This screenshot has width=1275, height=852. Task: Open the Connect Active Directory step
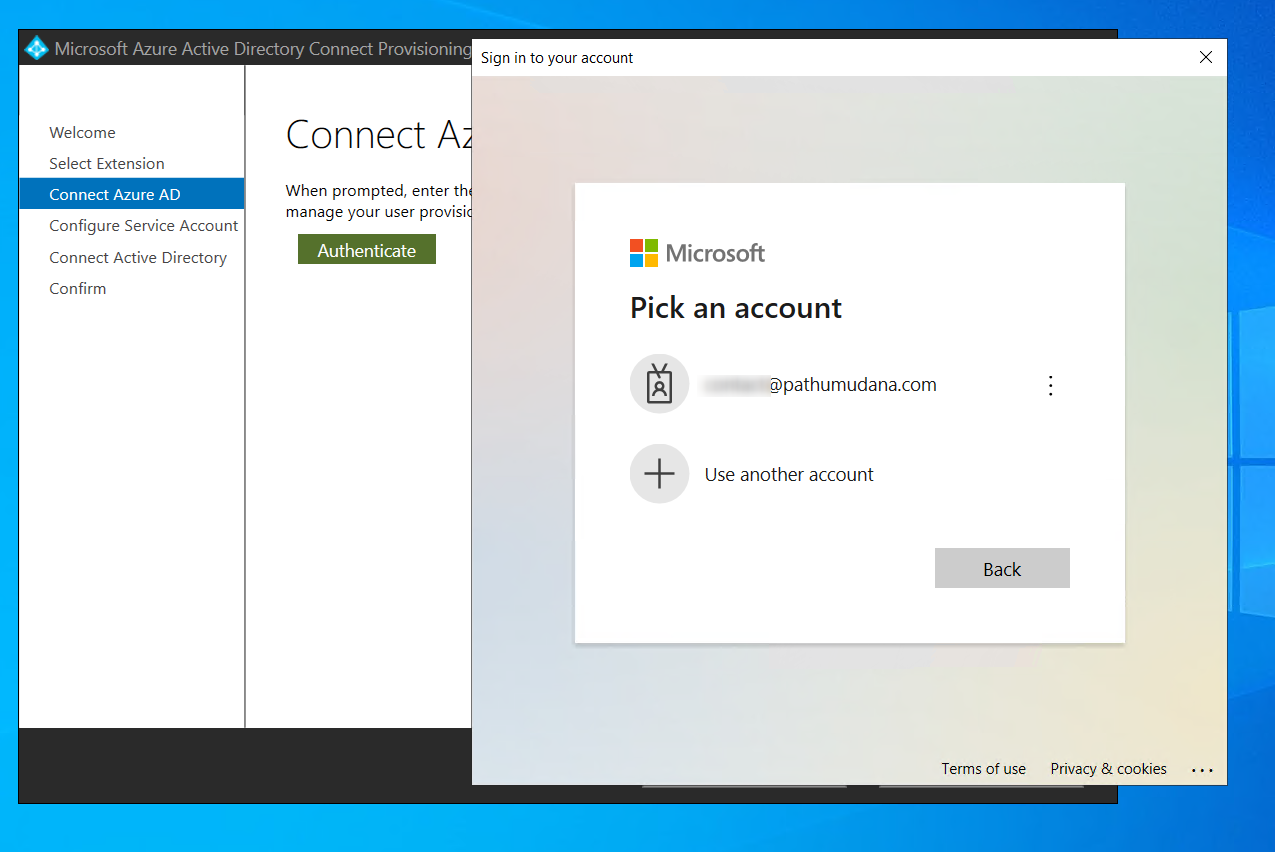click(138, 257)
